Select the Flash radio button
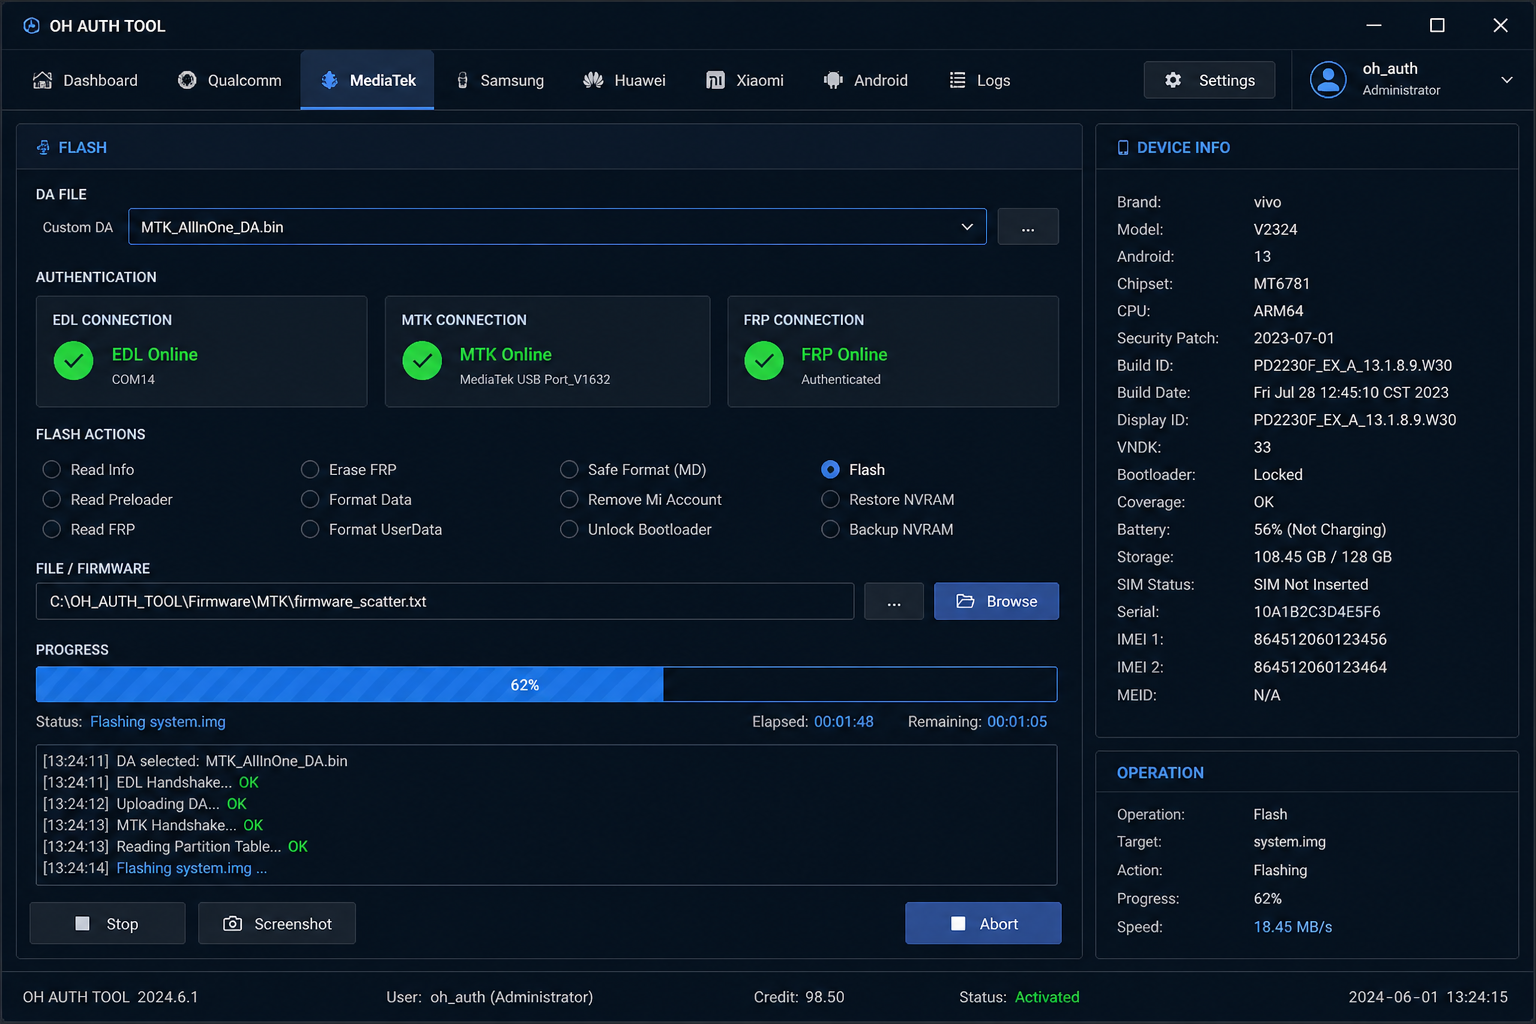 (830, 470)
